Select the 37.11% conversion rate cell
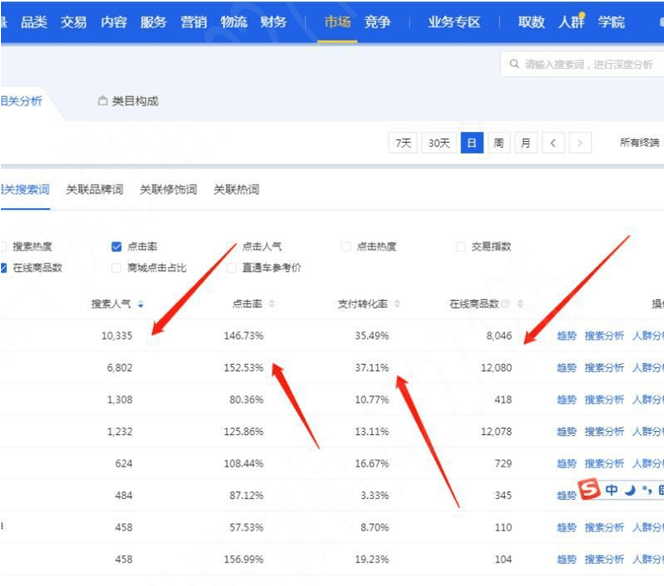This screenshot has height=586, width=664. point(372,368)
